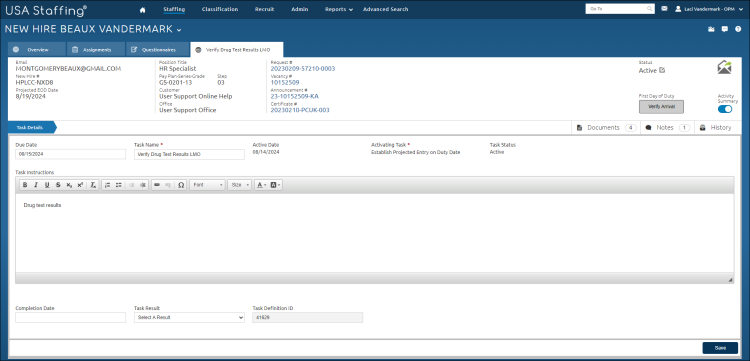Remove formatting with the Tx icon
Image resolution: width=750 pixels, height=361 pixels.
pos(93,185)
